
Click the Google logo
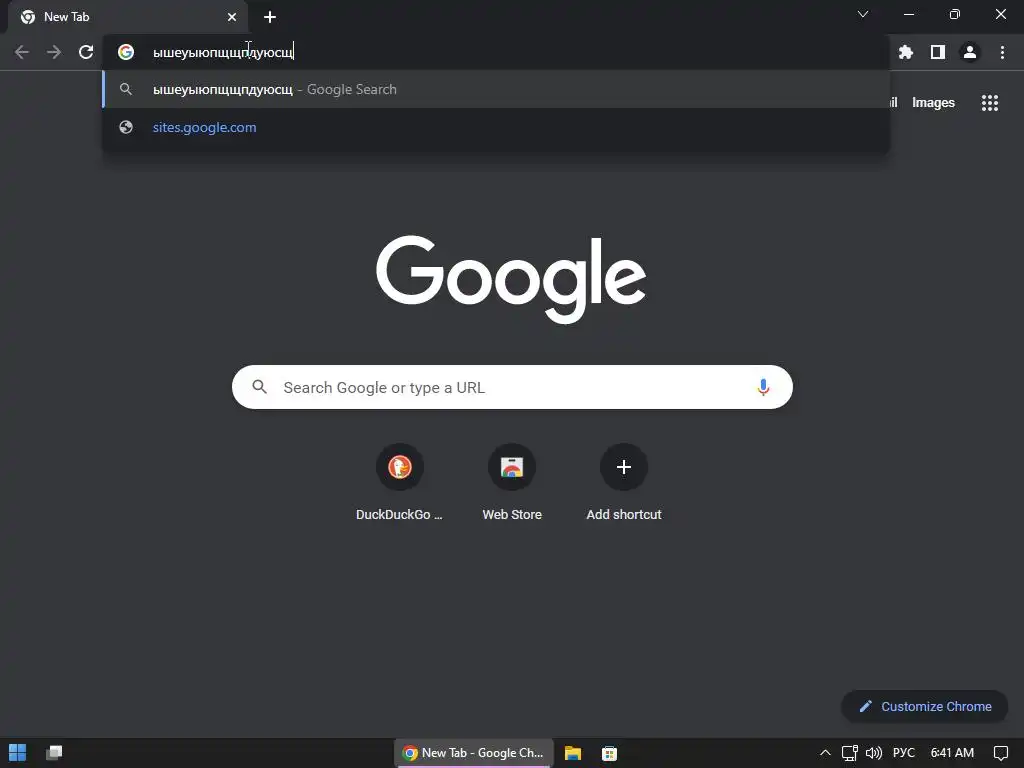click(511, 279)
